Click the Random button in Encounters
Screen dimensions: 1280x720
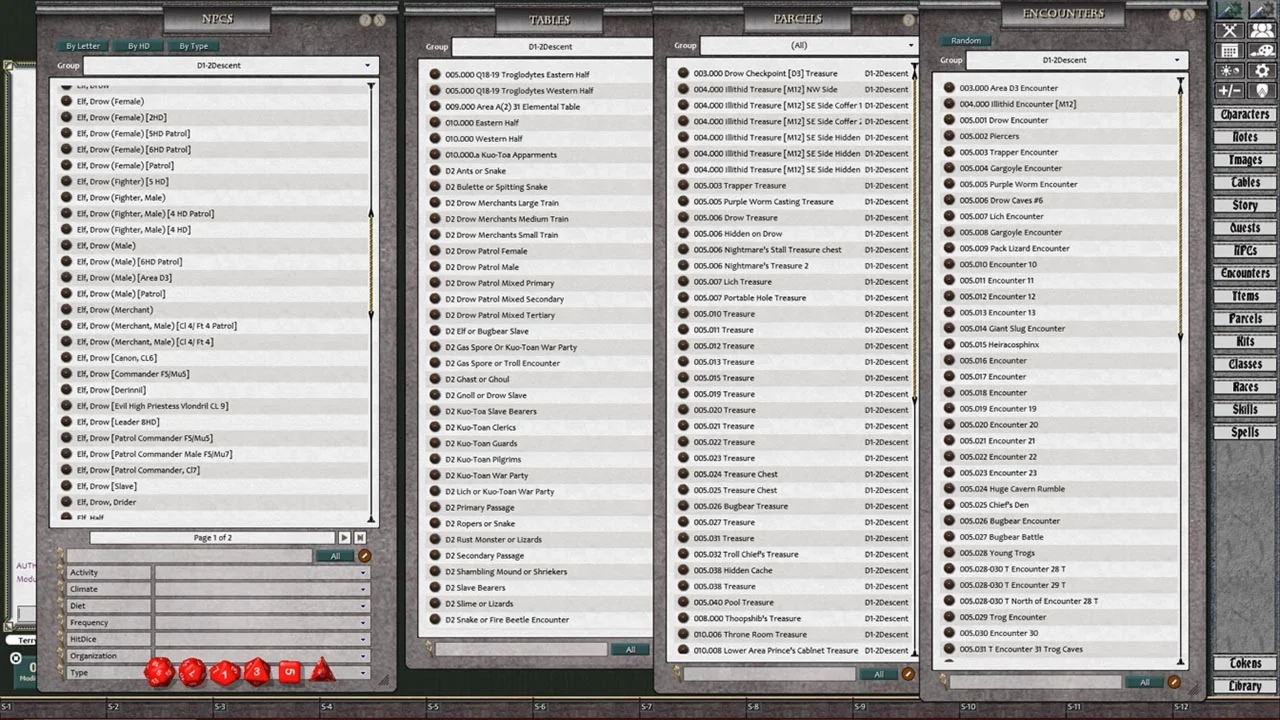point(965,41)
